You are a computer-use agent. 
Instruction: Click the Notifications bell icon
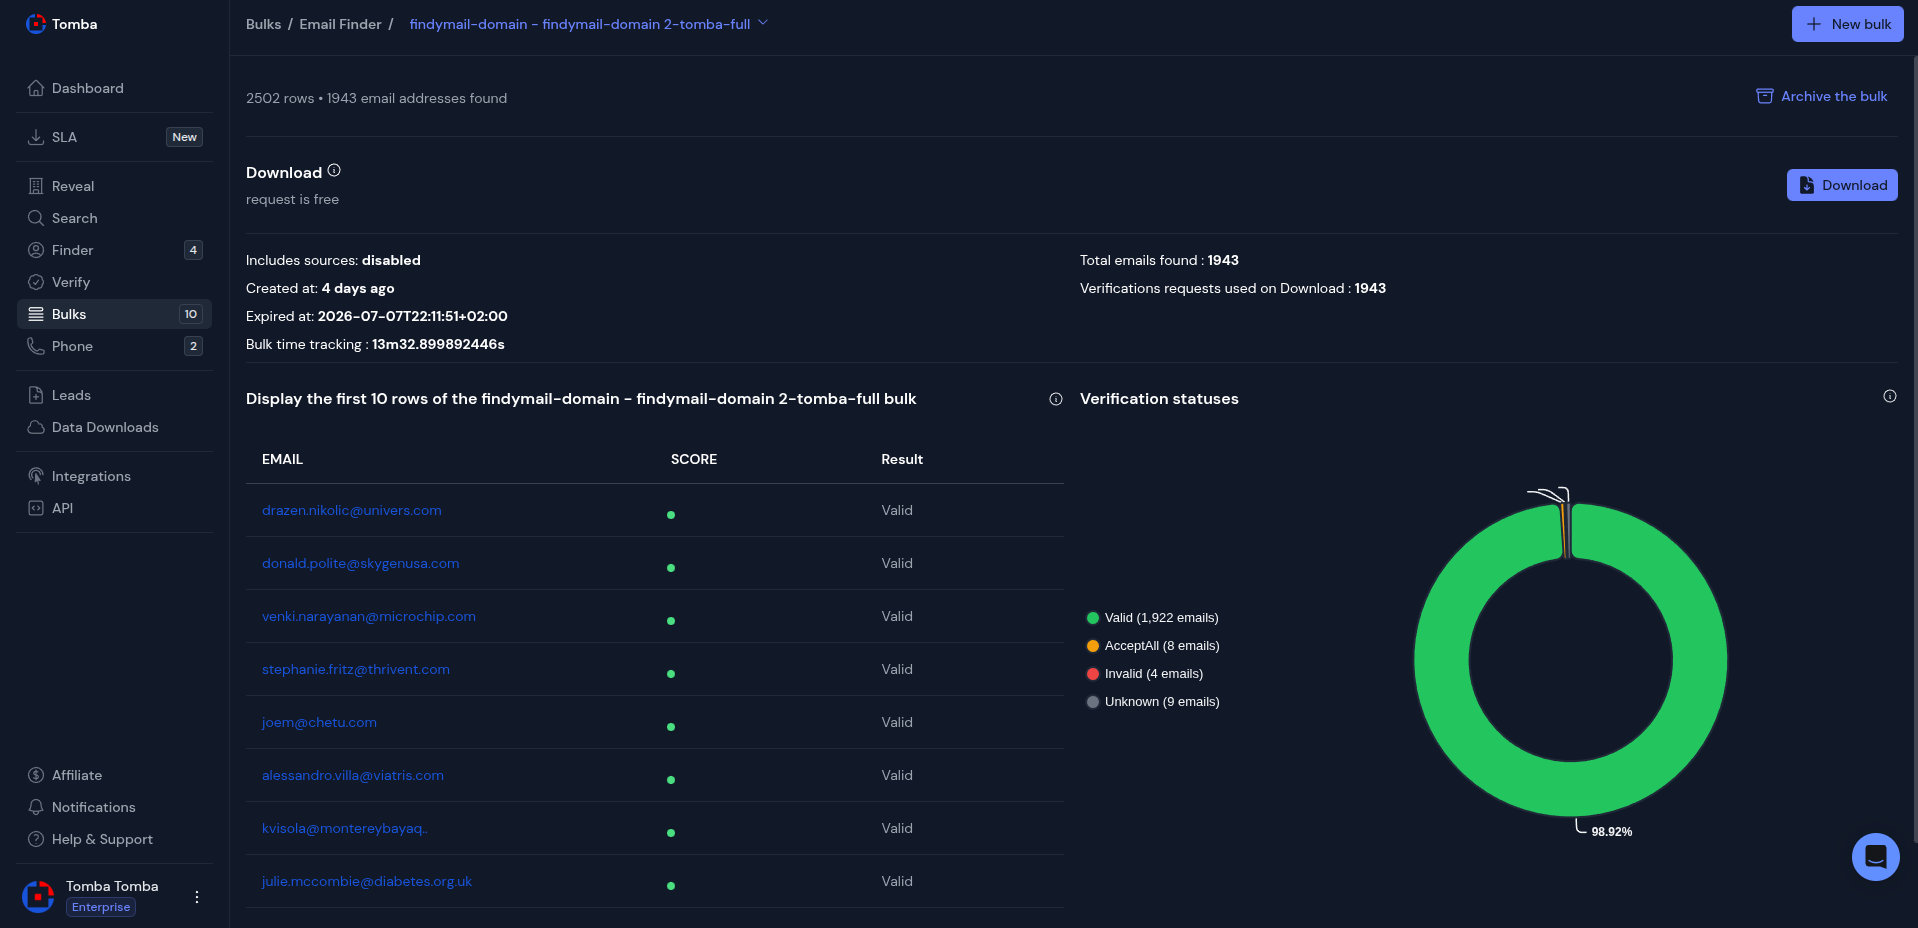(x=36, y=807)
